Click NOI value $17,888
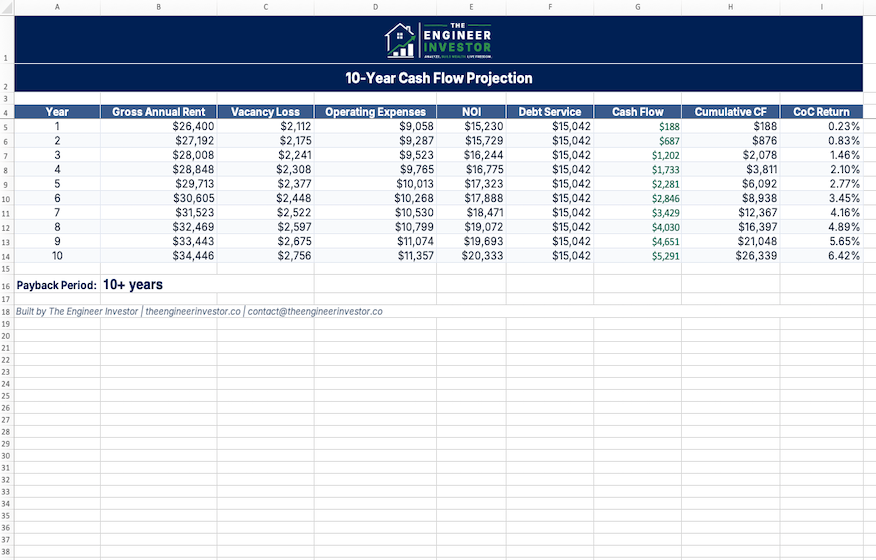 pos(484,198)
